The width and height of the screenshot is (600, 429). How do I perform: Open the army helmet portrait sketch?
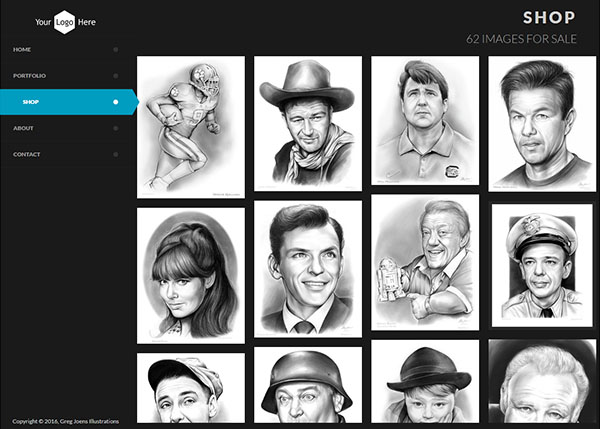(307, 388)
